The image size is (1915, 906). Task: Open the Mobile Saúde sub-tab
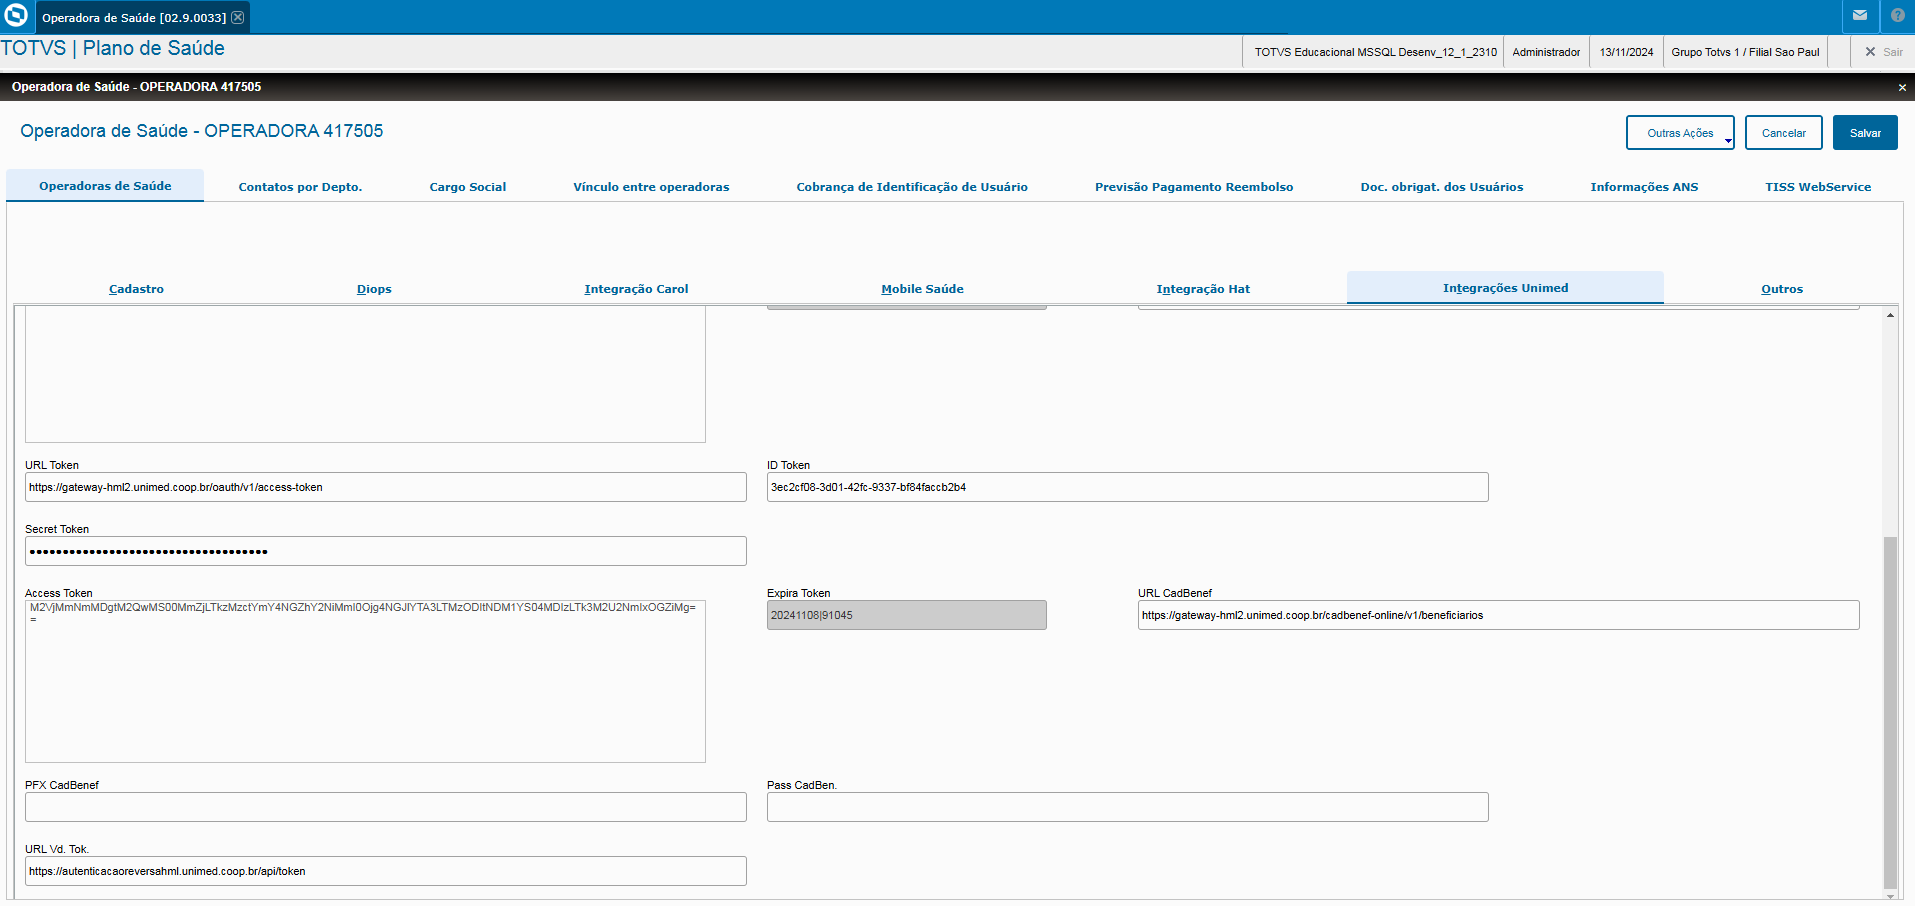tap(922, 289)
